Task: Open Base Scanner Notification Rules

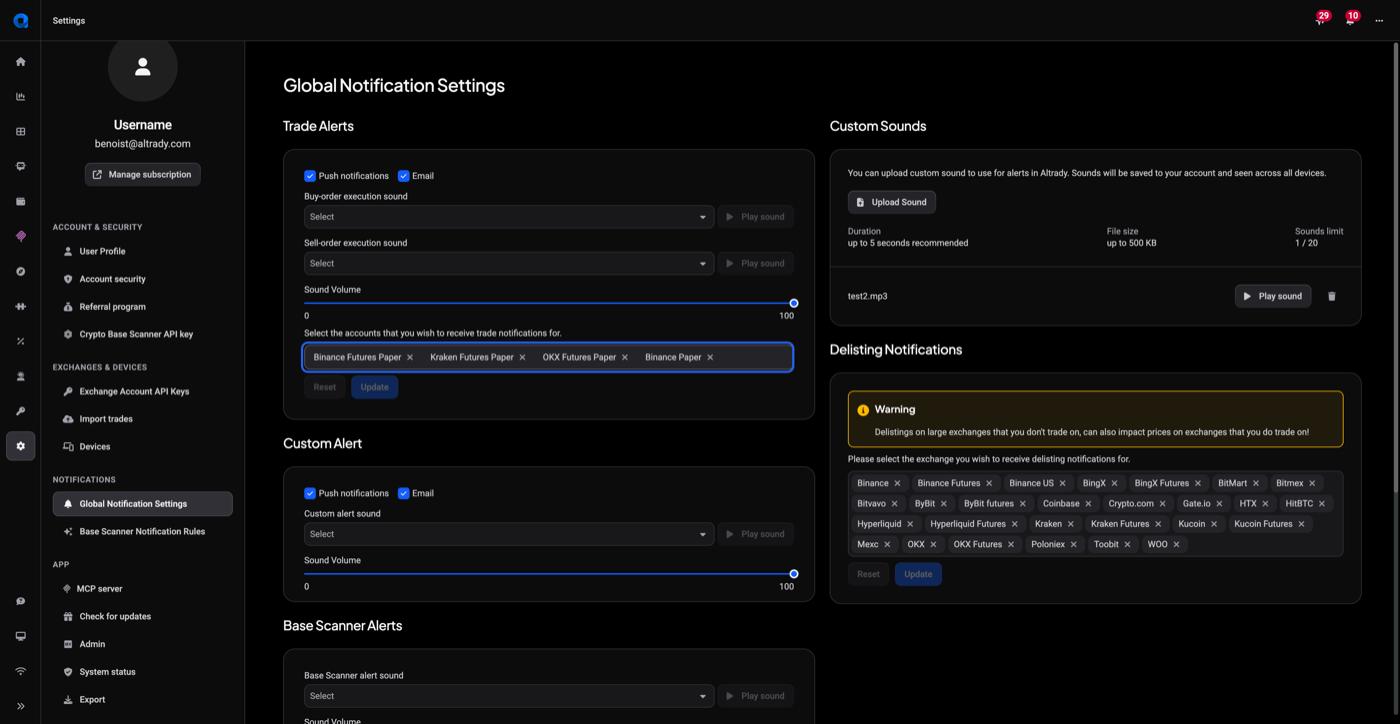Action: click(x=142, y=531)
